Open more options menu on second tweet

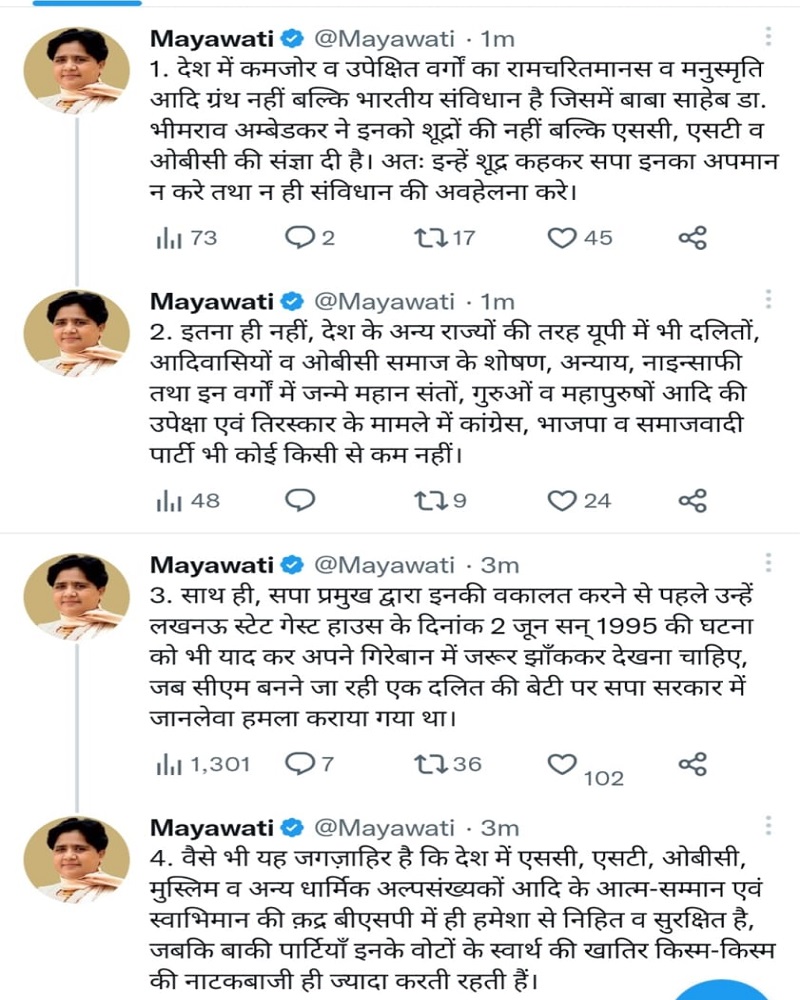click(768, 300)
